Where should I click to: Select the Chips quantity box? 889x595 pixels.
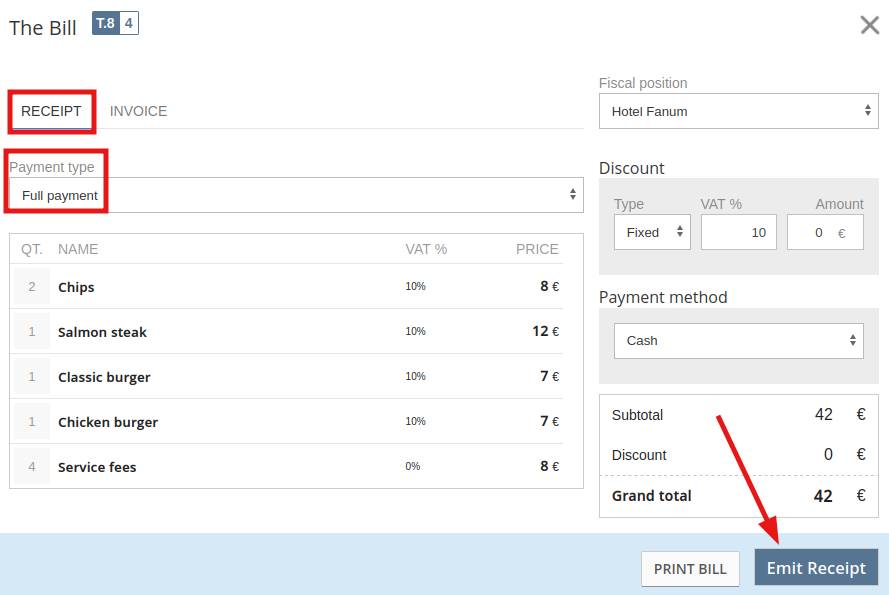click(32, 287)
